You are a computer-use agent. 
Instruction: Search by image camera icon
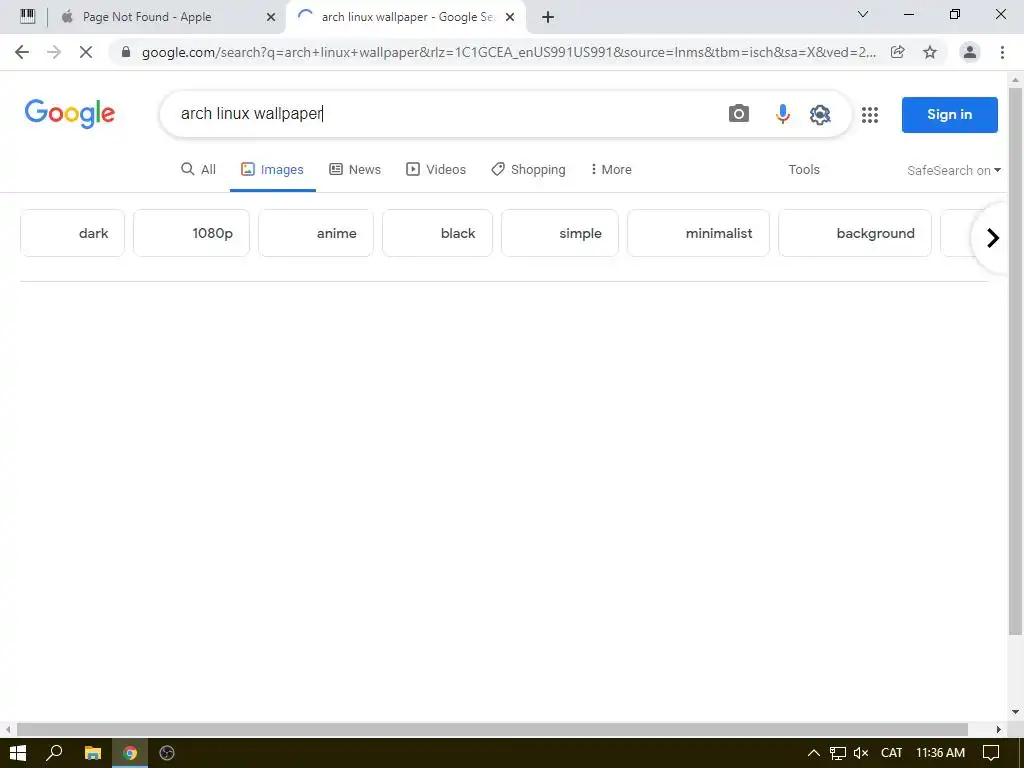pos(739,114)
